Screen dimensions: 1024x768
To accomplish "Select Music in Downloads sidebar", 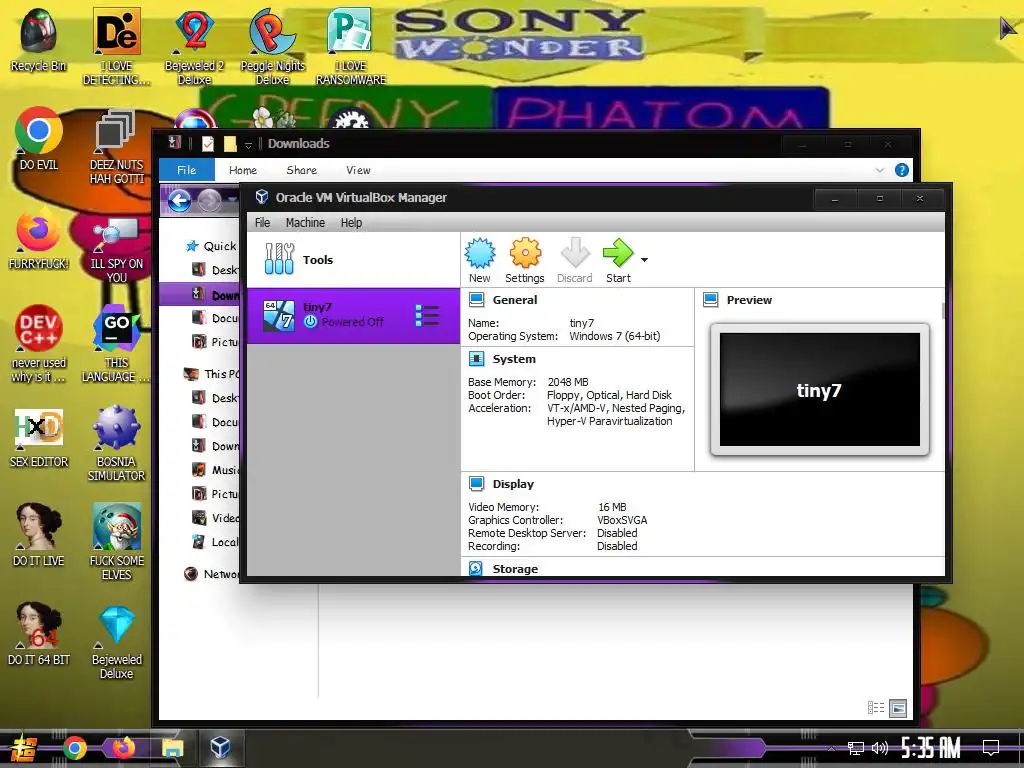I will click(216, 470).
